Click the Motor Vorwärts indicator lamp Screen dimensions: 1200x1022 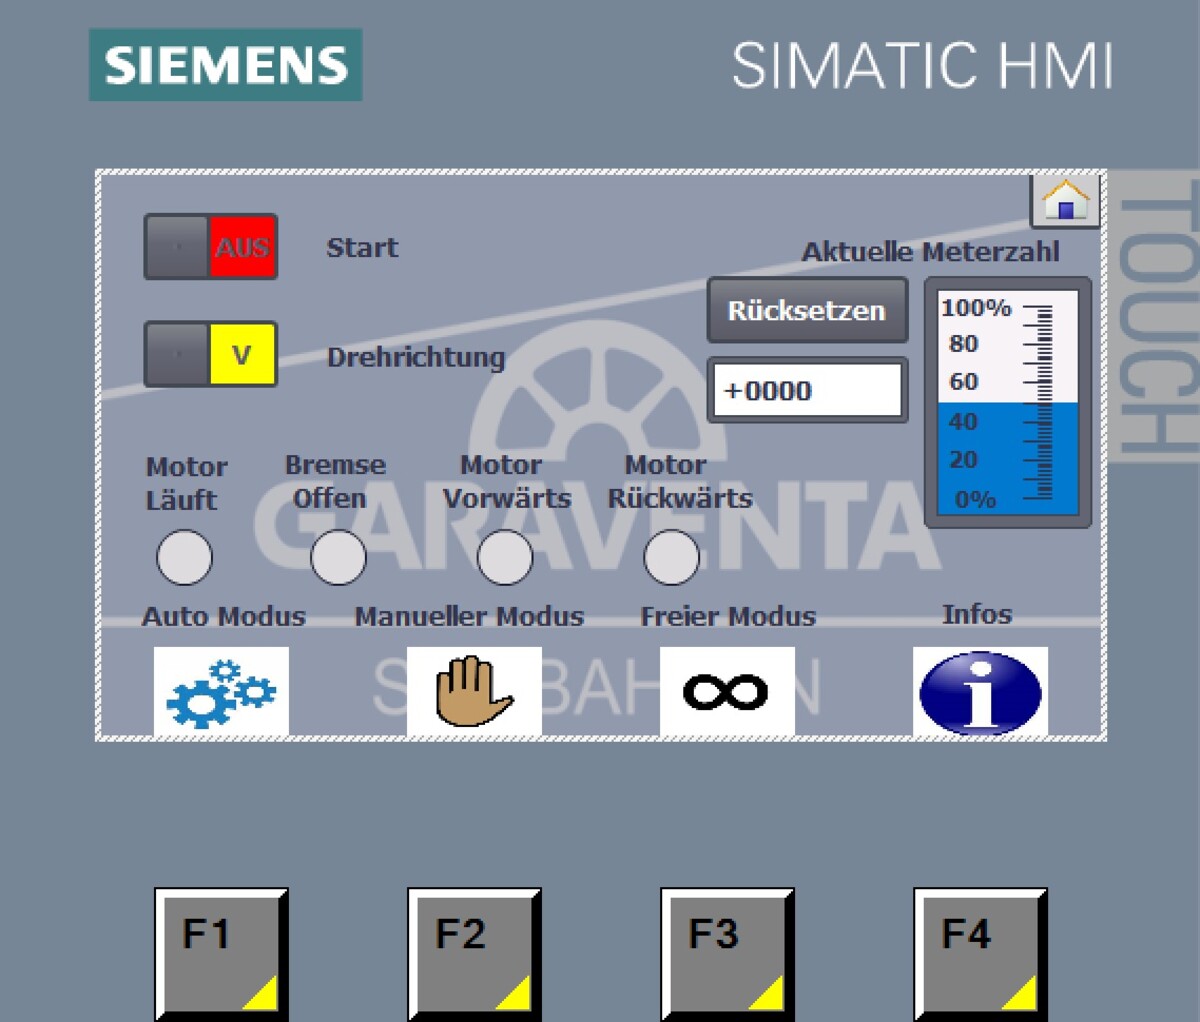point(505,557)
